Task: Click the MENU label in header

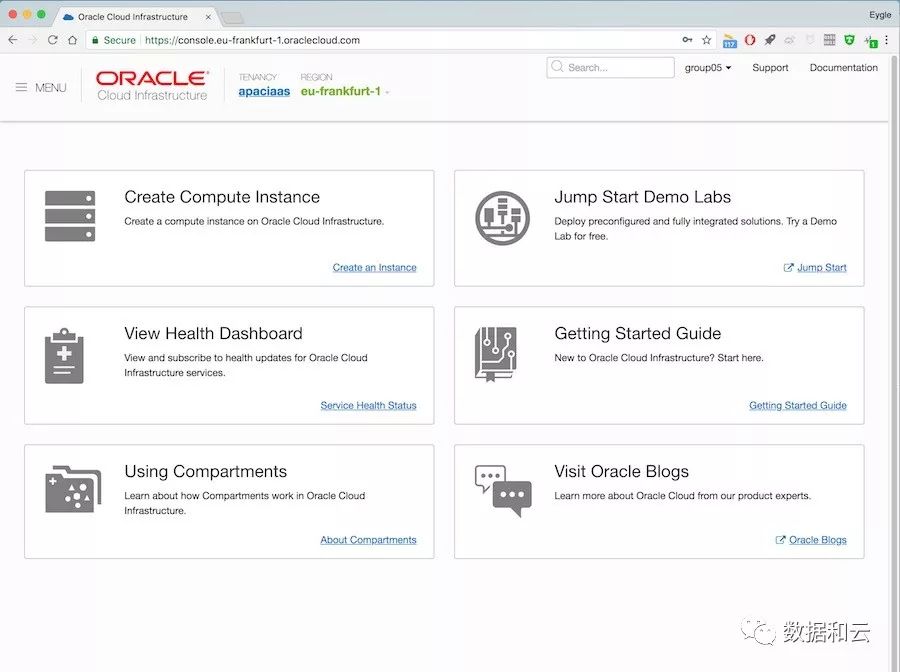Action: 51,88
